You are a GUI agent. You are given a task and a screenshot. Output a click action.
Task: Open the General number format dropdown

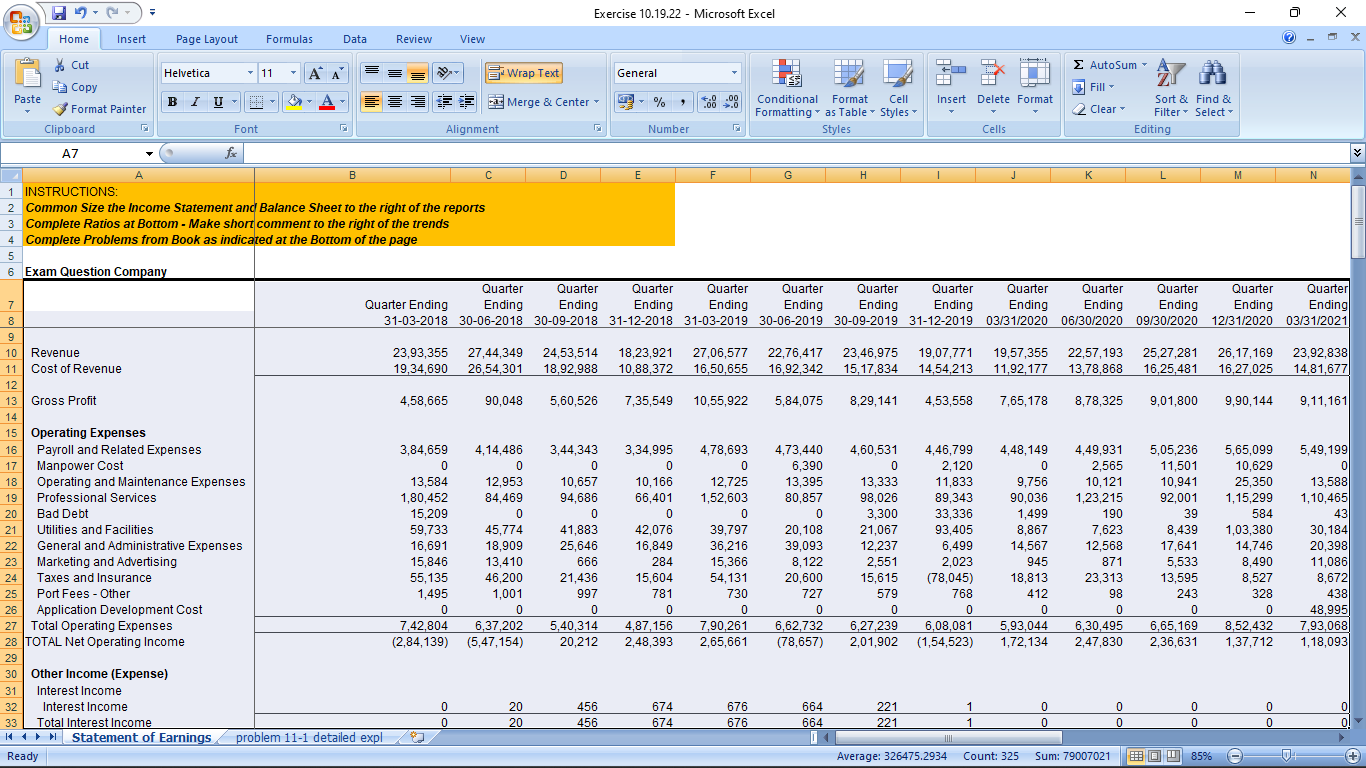[x=734, y=72]
